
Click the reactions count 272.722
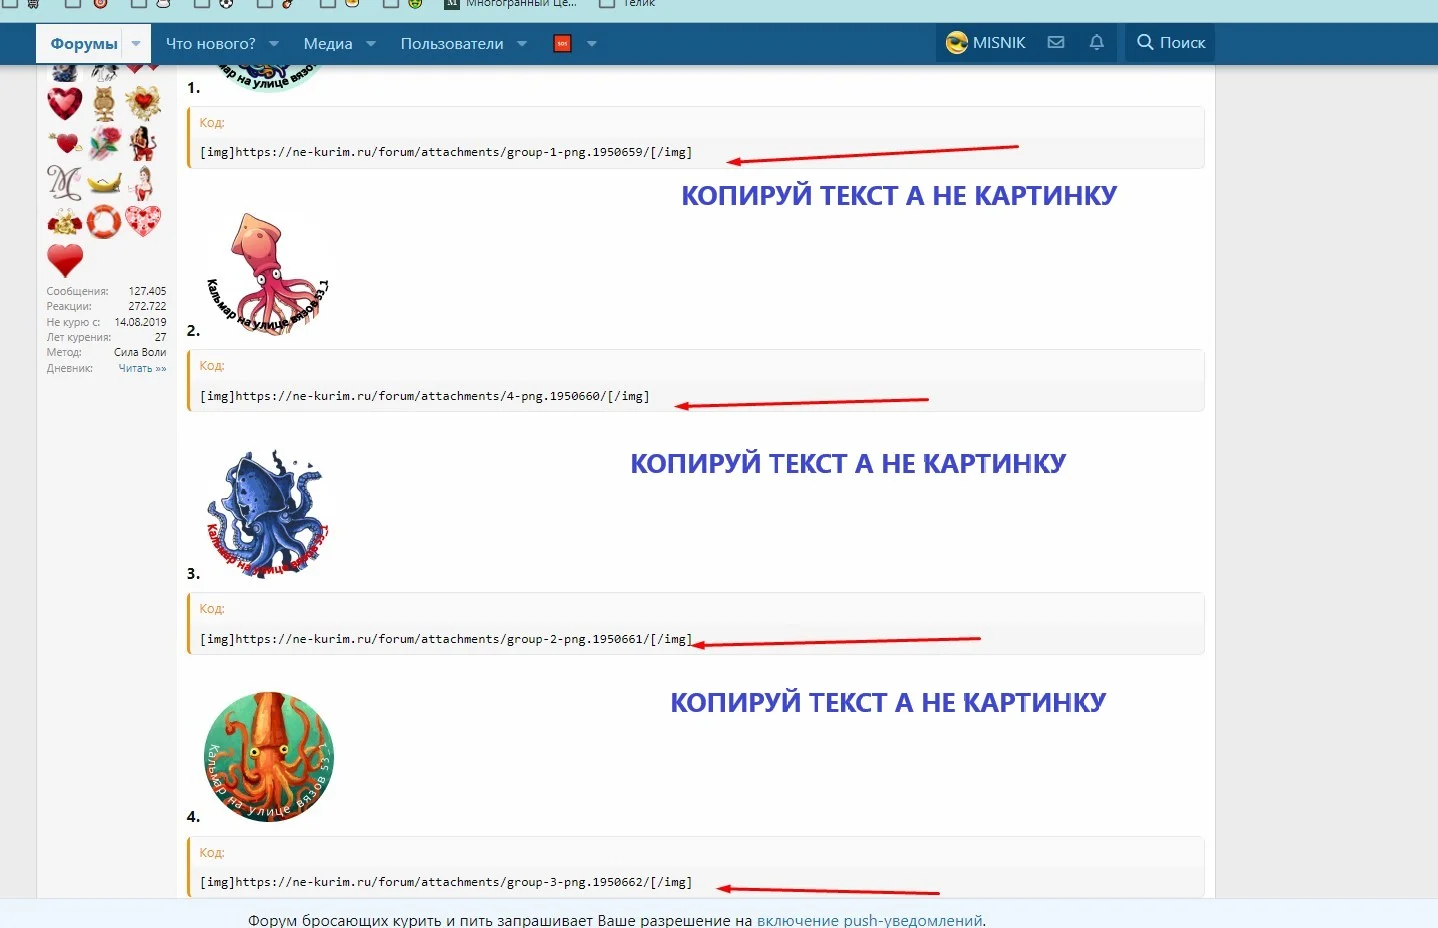(x=147, y=306)
